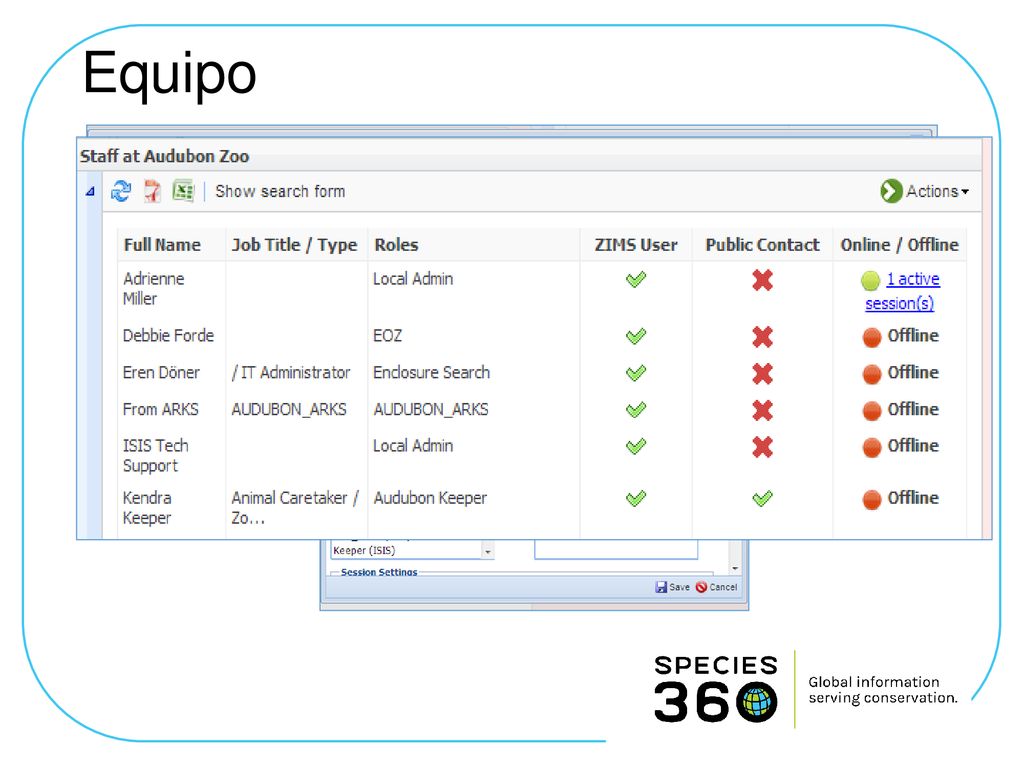
Task: Click the Public Contact checkmark for Kendra Keeper
Action: (x=762, y=498)
